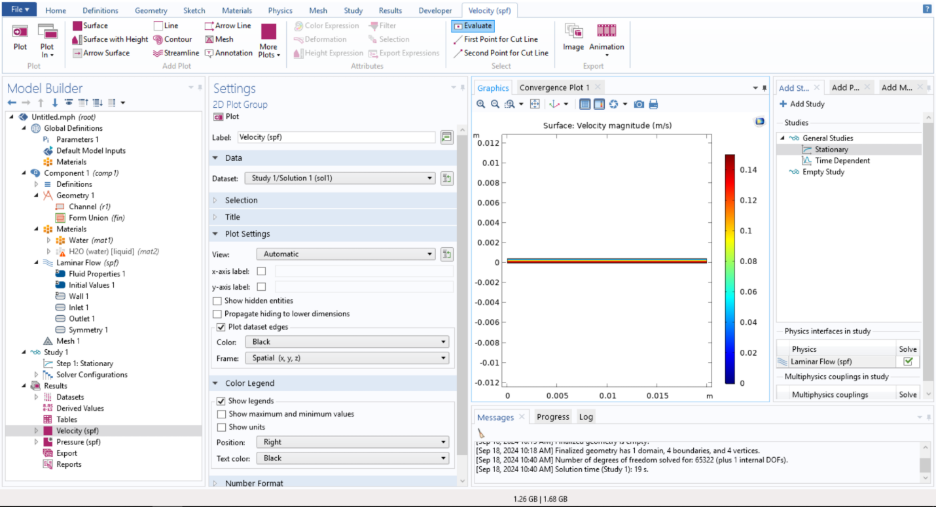Viewport: 936px width, 507px height.
Task: Add an Annotation plot
Action: 228,53
